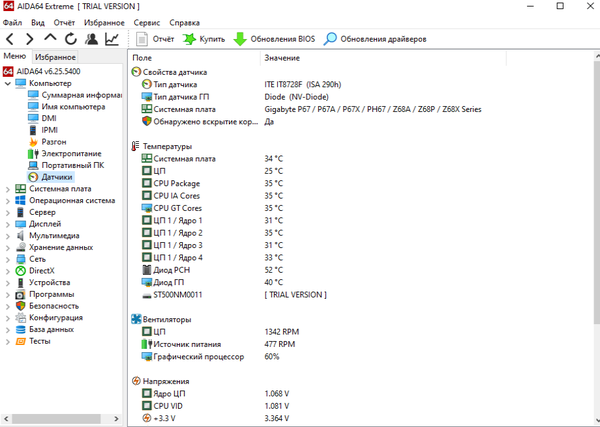
Task: Click the Отчёт toolbar button
Action: coord(155,39)
